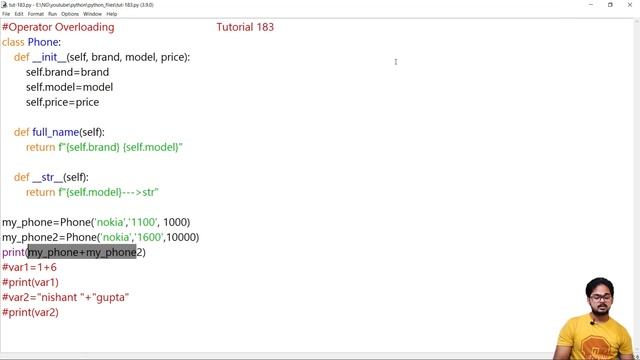Open the Options menu

pos(70,14)
